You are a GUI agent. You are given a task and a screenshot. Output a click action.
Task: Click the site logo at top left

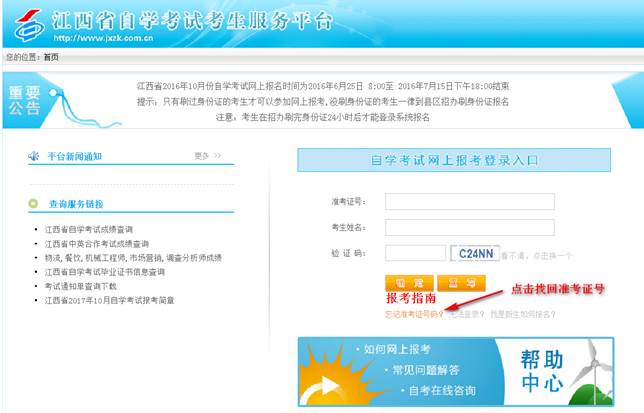click(x=30, y=24)
